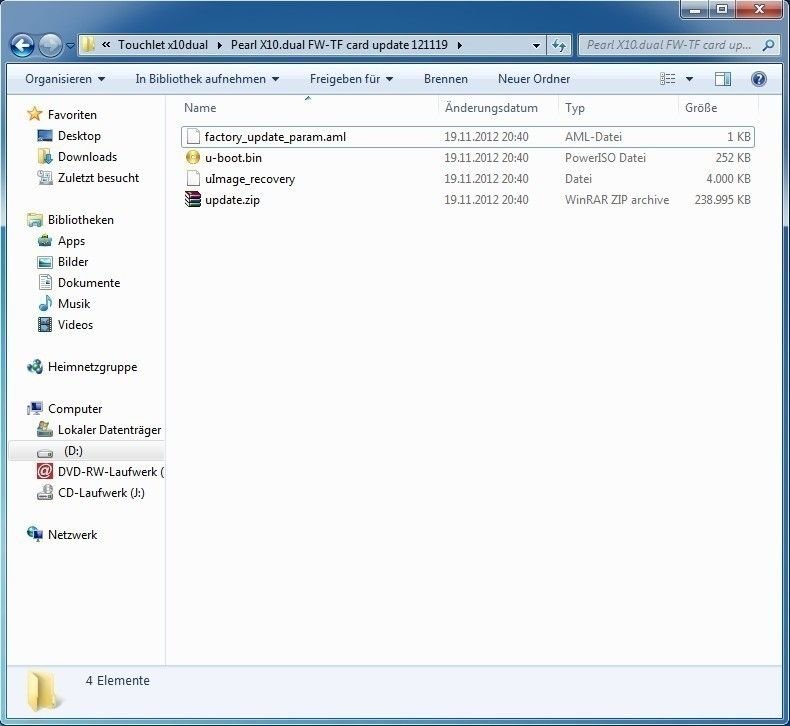790x726 pixels.
Task: Open the Organisieren menu
Action: point(65,79)
